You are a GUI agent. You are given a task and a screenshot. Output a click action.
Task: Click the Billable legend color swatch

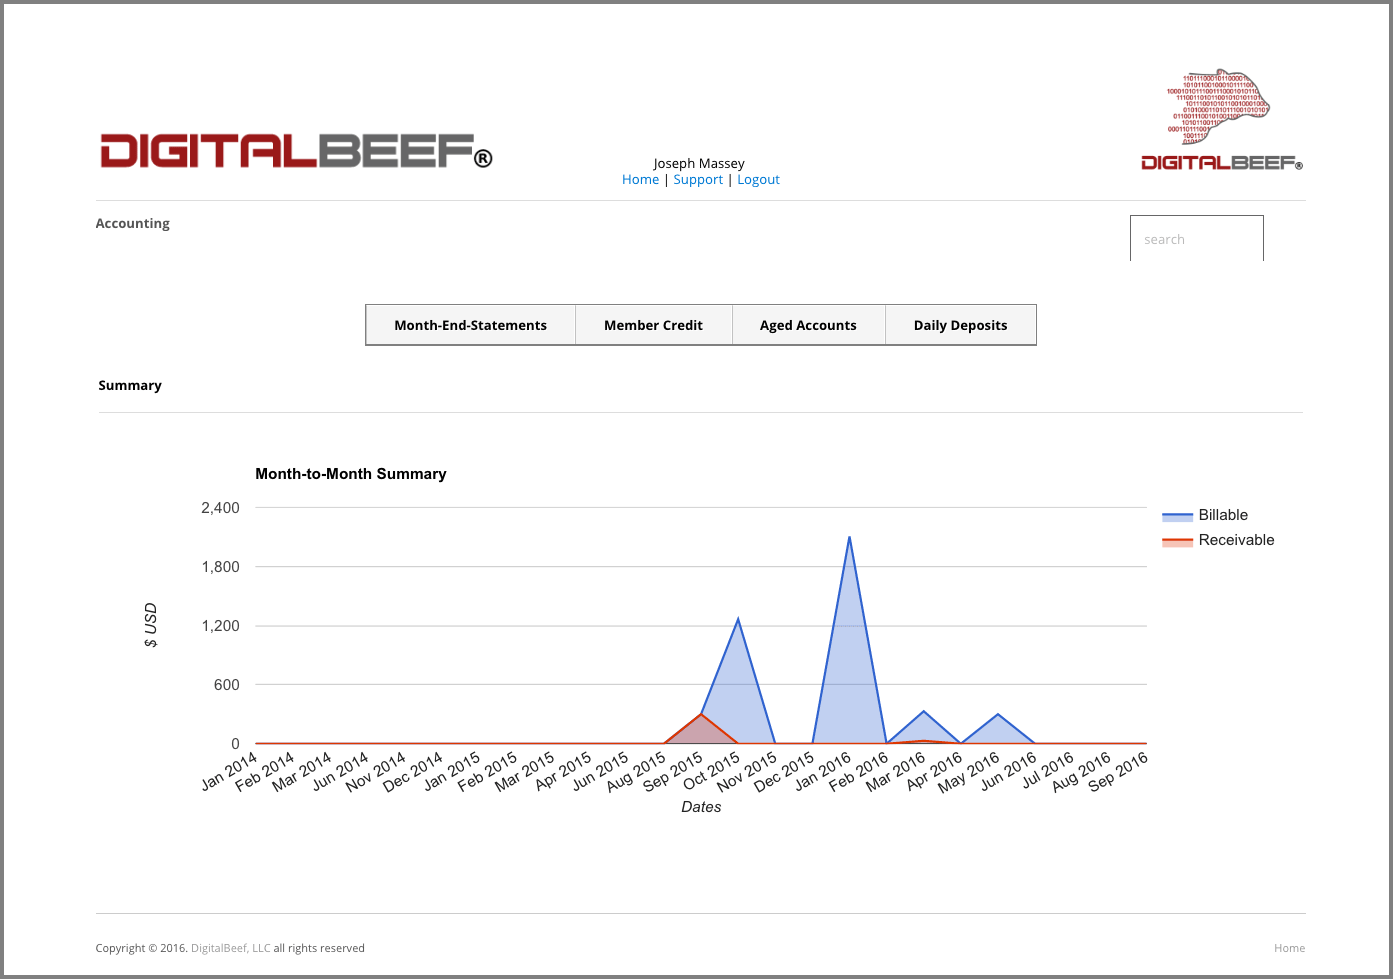[1177, 516]
